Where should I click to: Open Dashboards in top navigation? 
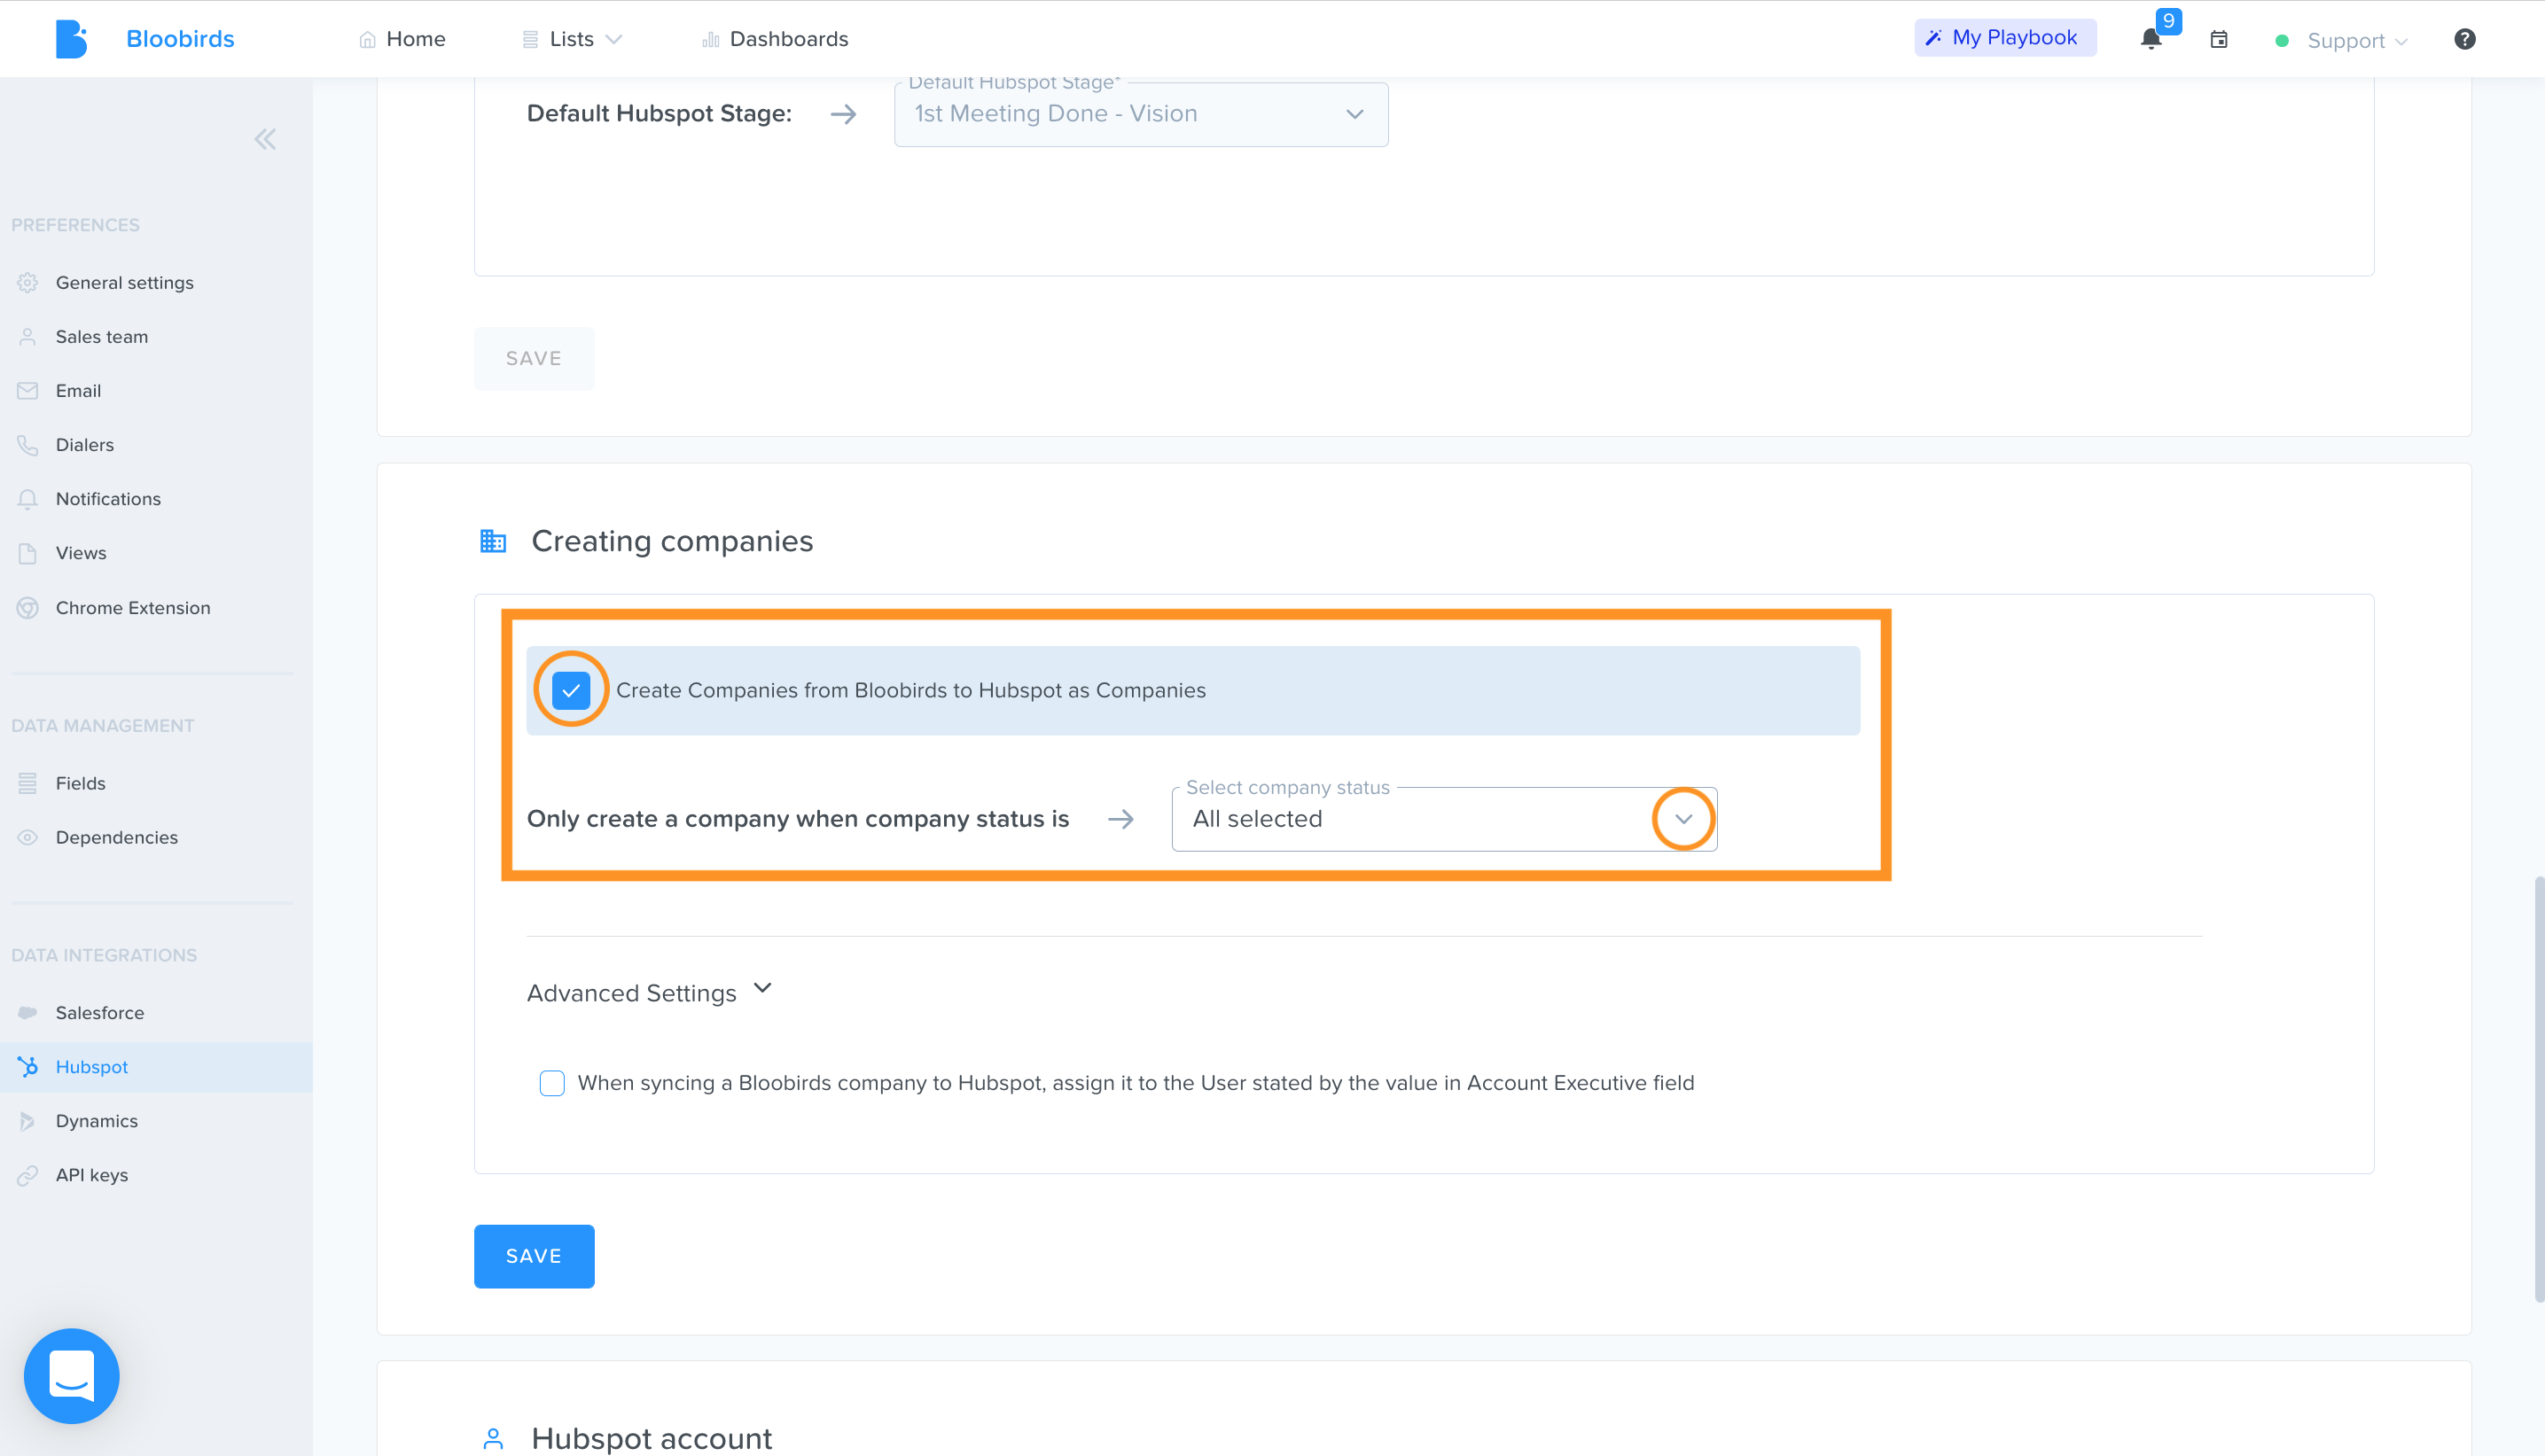pyautogui.click(x=775, y=39)
